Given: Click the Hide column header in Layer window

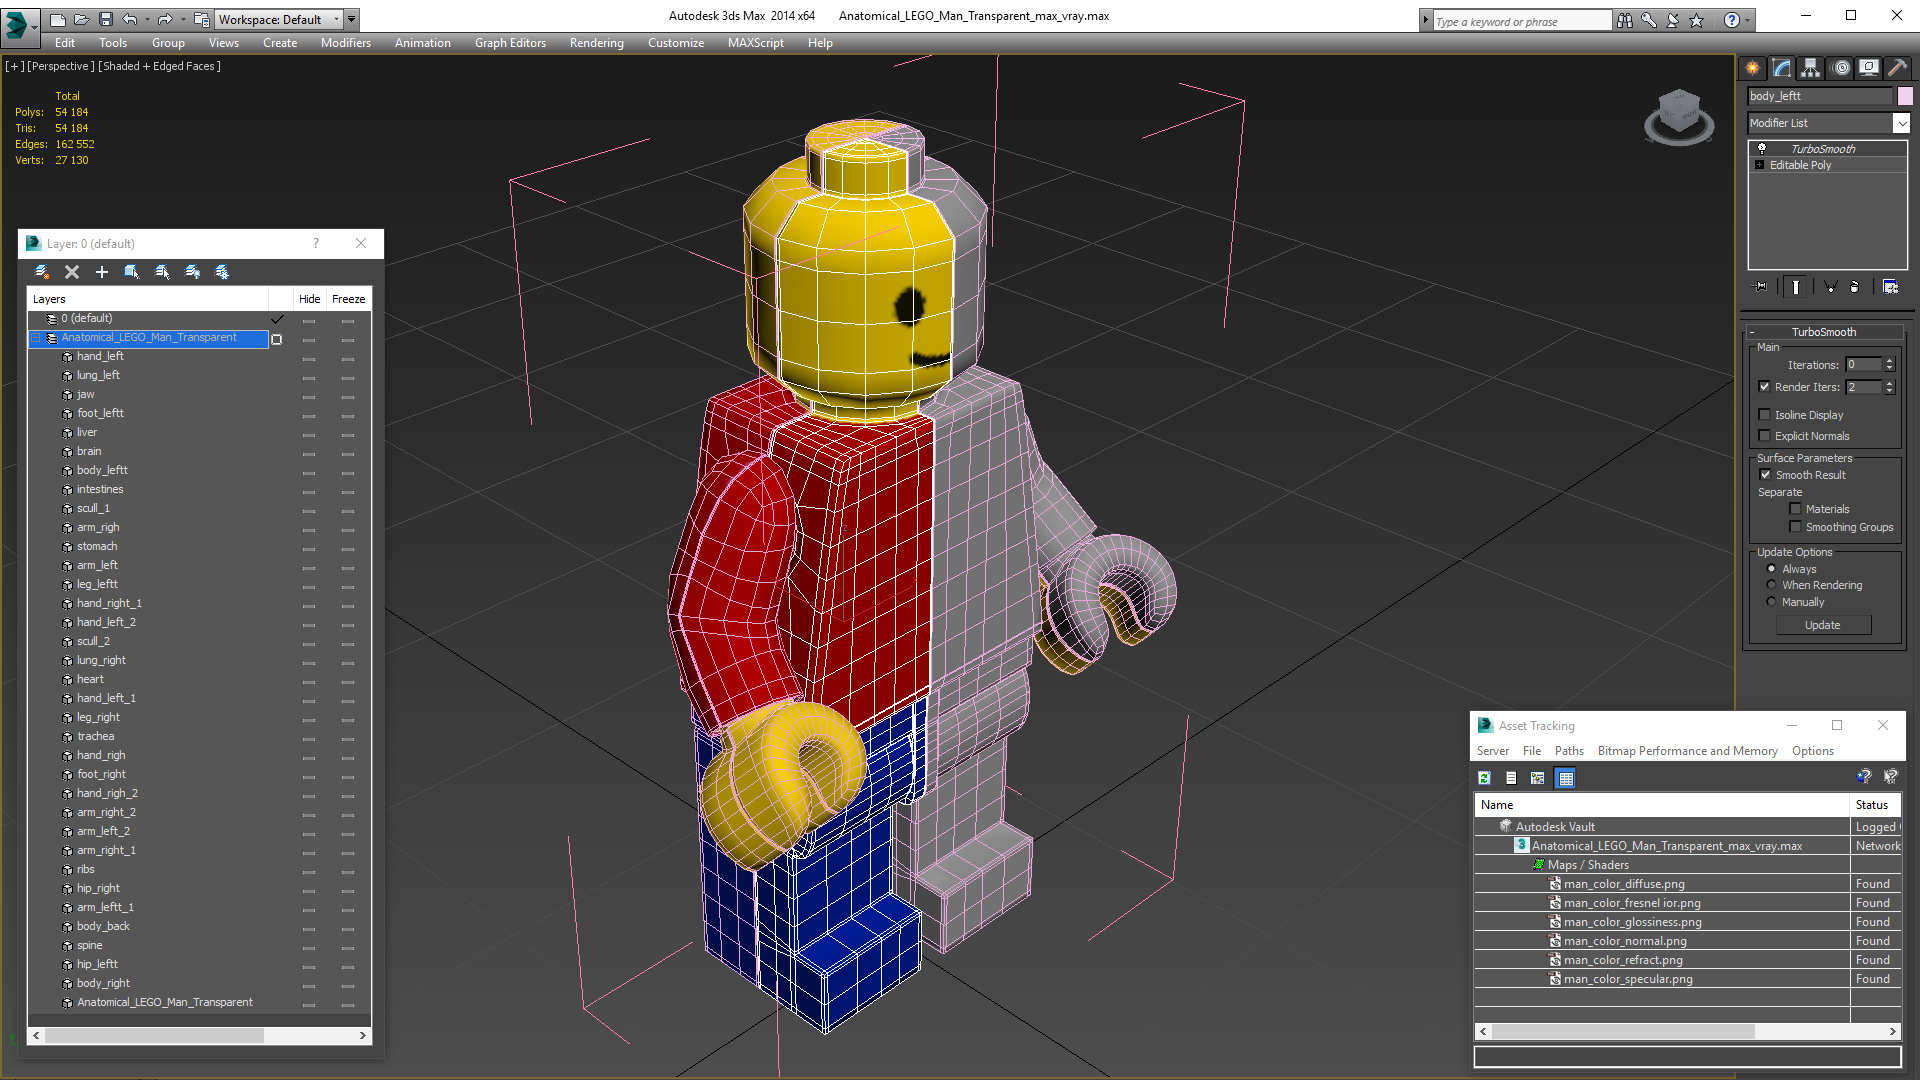Looking at the screenshot, I should pyautogui.click(x=309, y=299).
